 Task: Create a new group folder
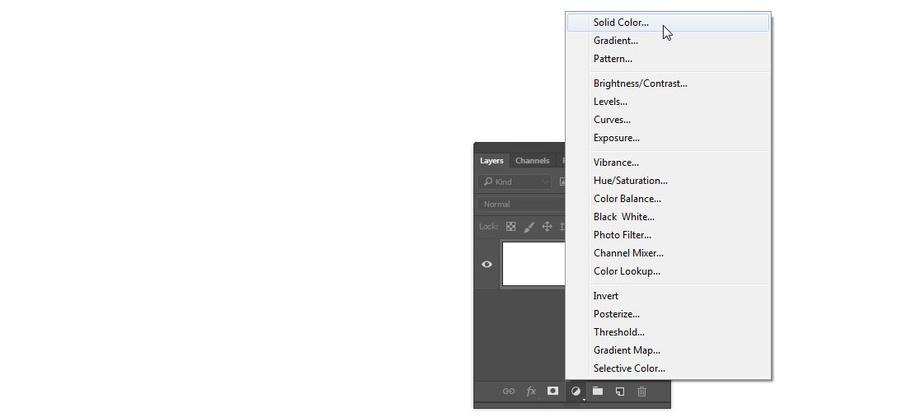point(597,391)
